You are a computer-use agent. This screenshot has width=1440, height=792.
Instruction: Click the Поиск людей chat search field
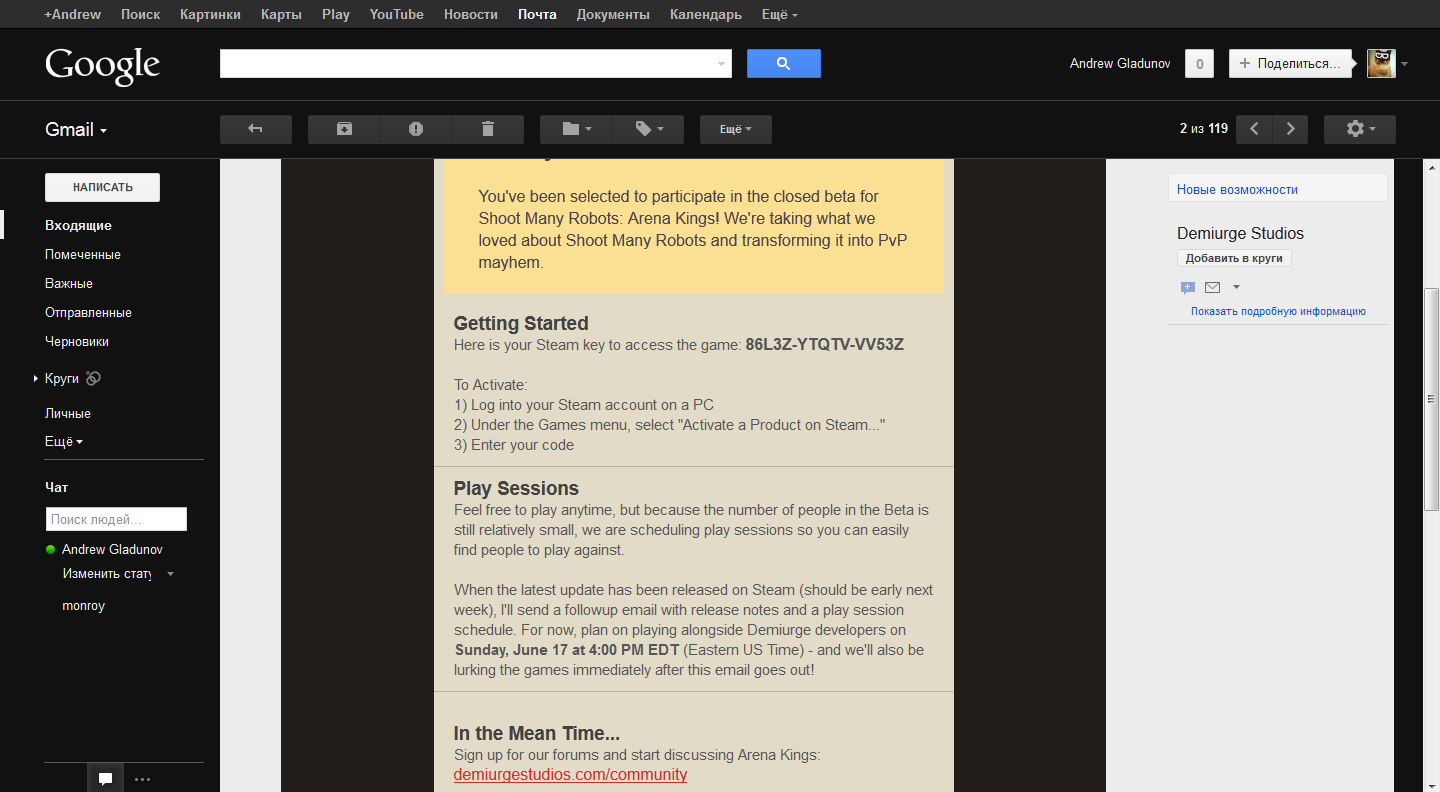click(x=116, y=519)
